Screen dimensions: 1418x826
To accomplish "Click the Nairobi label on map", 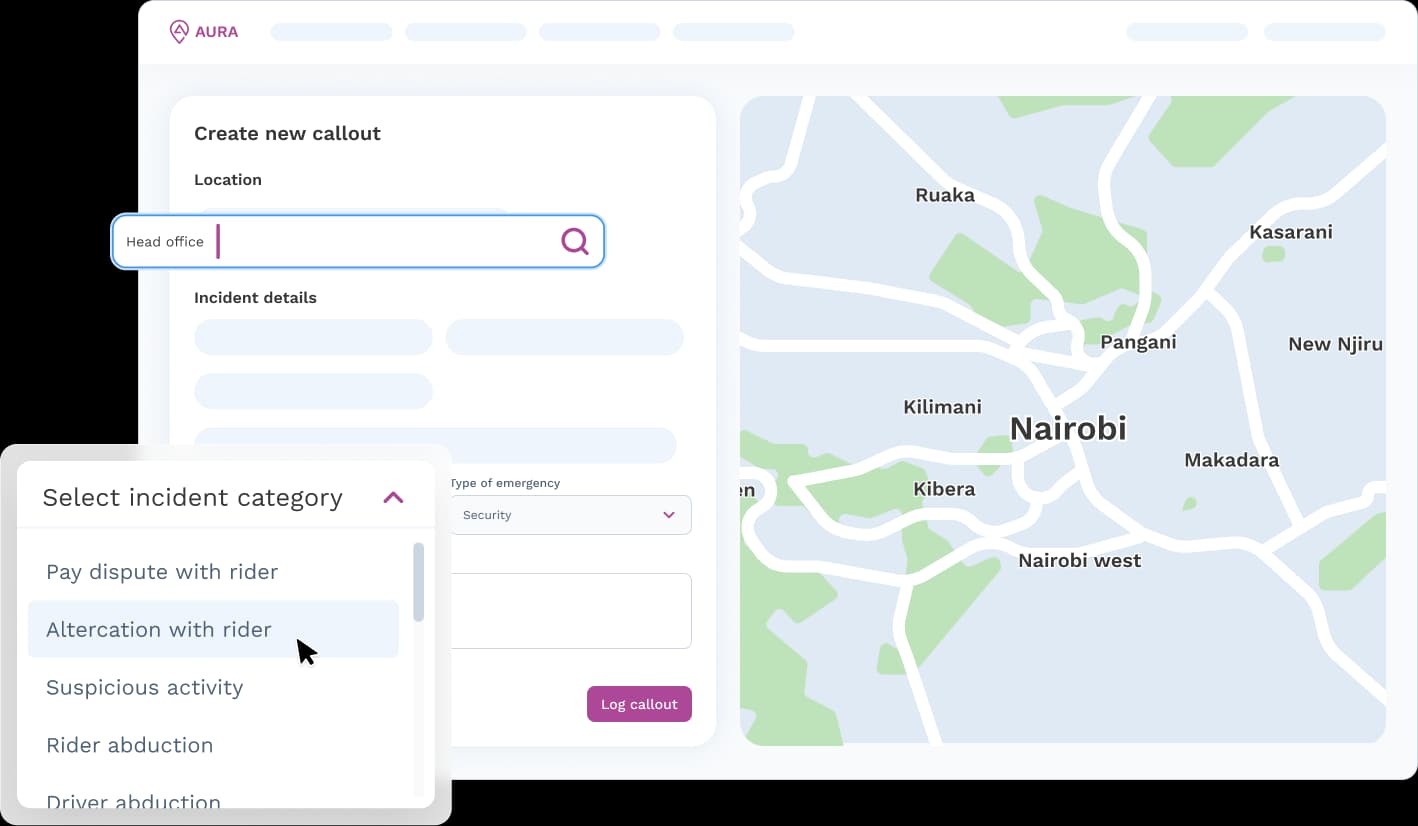I will tap(1068, 429).
